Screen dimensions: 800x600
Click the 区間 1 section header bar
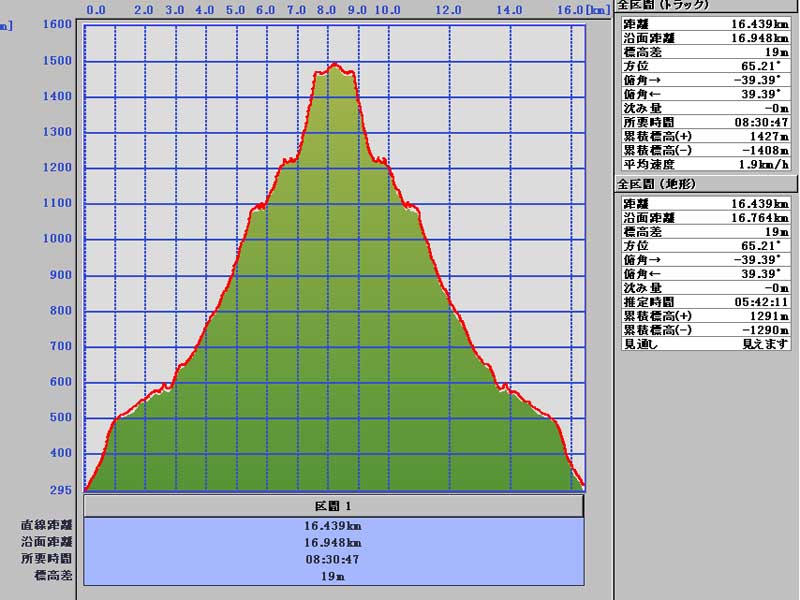tap(333, 506)
